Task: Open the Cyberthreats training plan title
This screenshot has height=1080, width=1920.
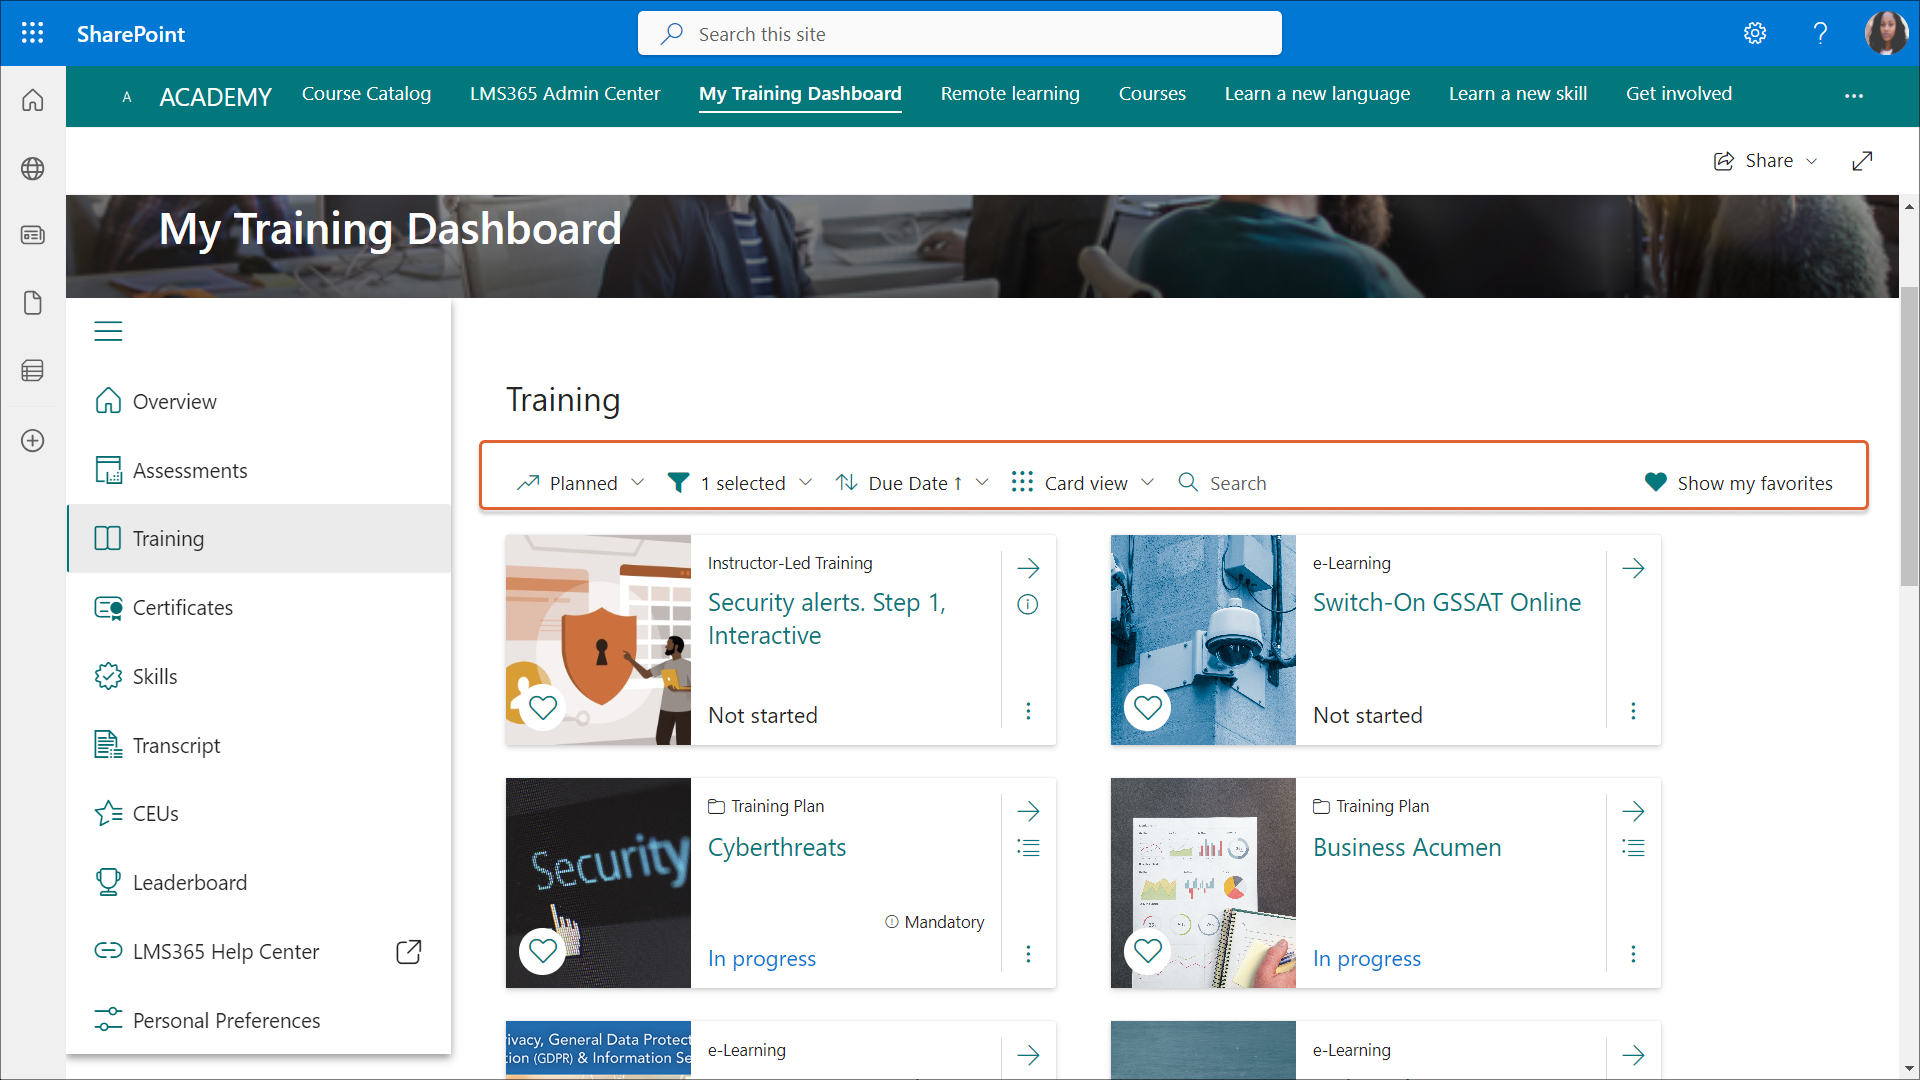Action: pyautogui.click(x=777, y=848)
